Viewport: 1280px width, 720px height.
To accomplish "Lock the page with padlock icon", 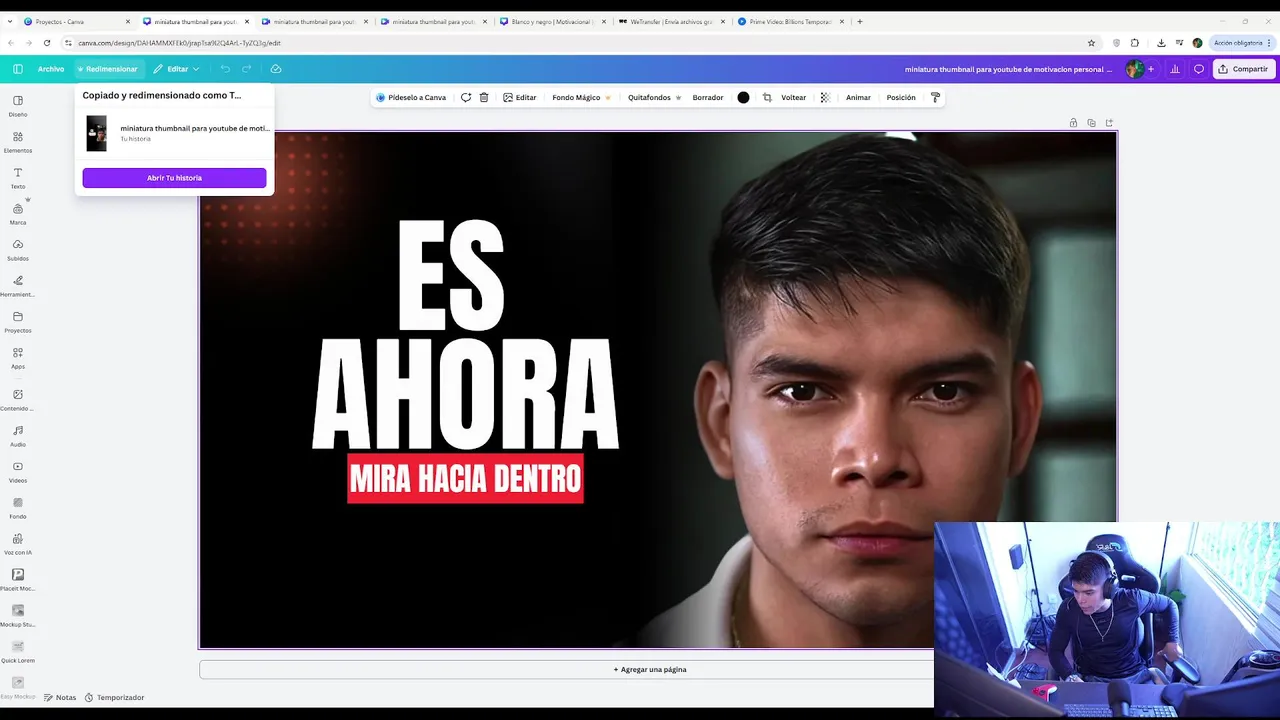I will [x=1073, y=123].
